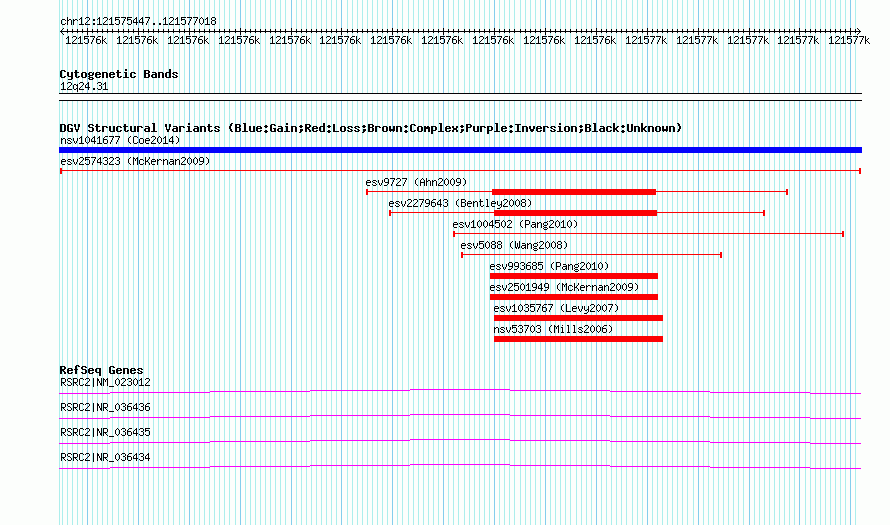
Task: Click the 12q24.31 cytogenetic band
Action: pos(84,87)
